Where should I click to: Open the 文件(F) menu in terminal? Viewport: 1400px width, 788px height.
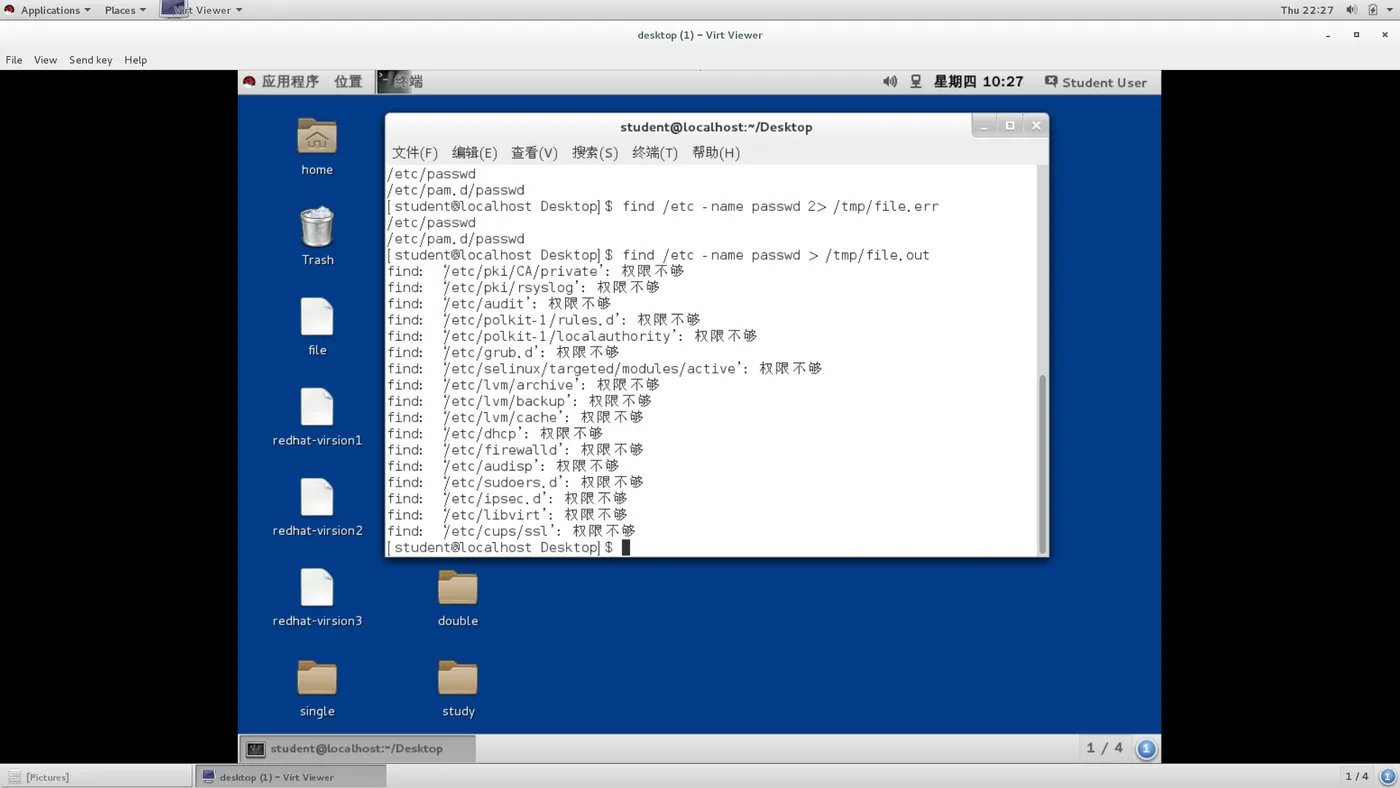[x=415, y=153]
